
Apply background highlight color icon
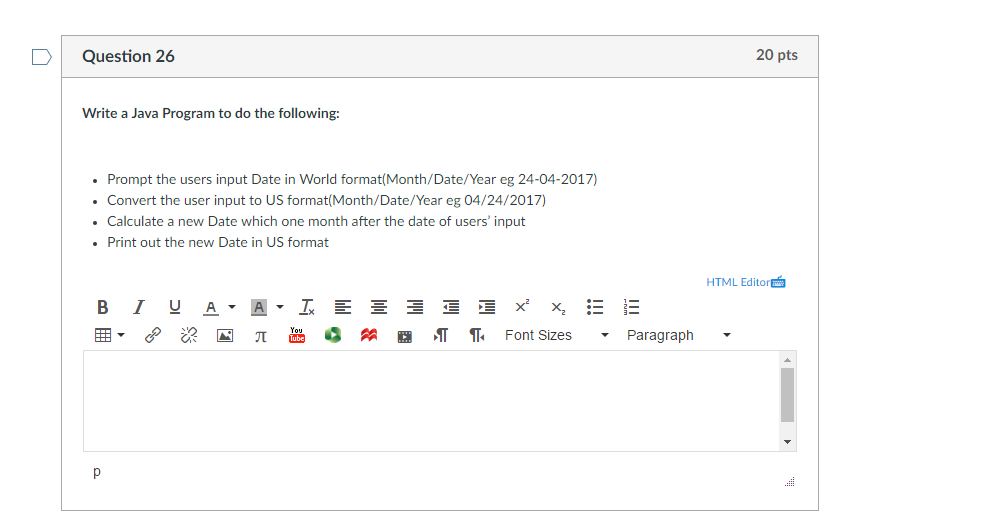259,307
